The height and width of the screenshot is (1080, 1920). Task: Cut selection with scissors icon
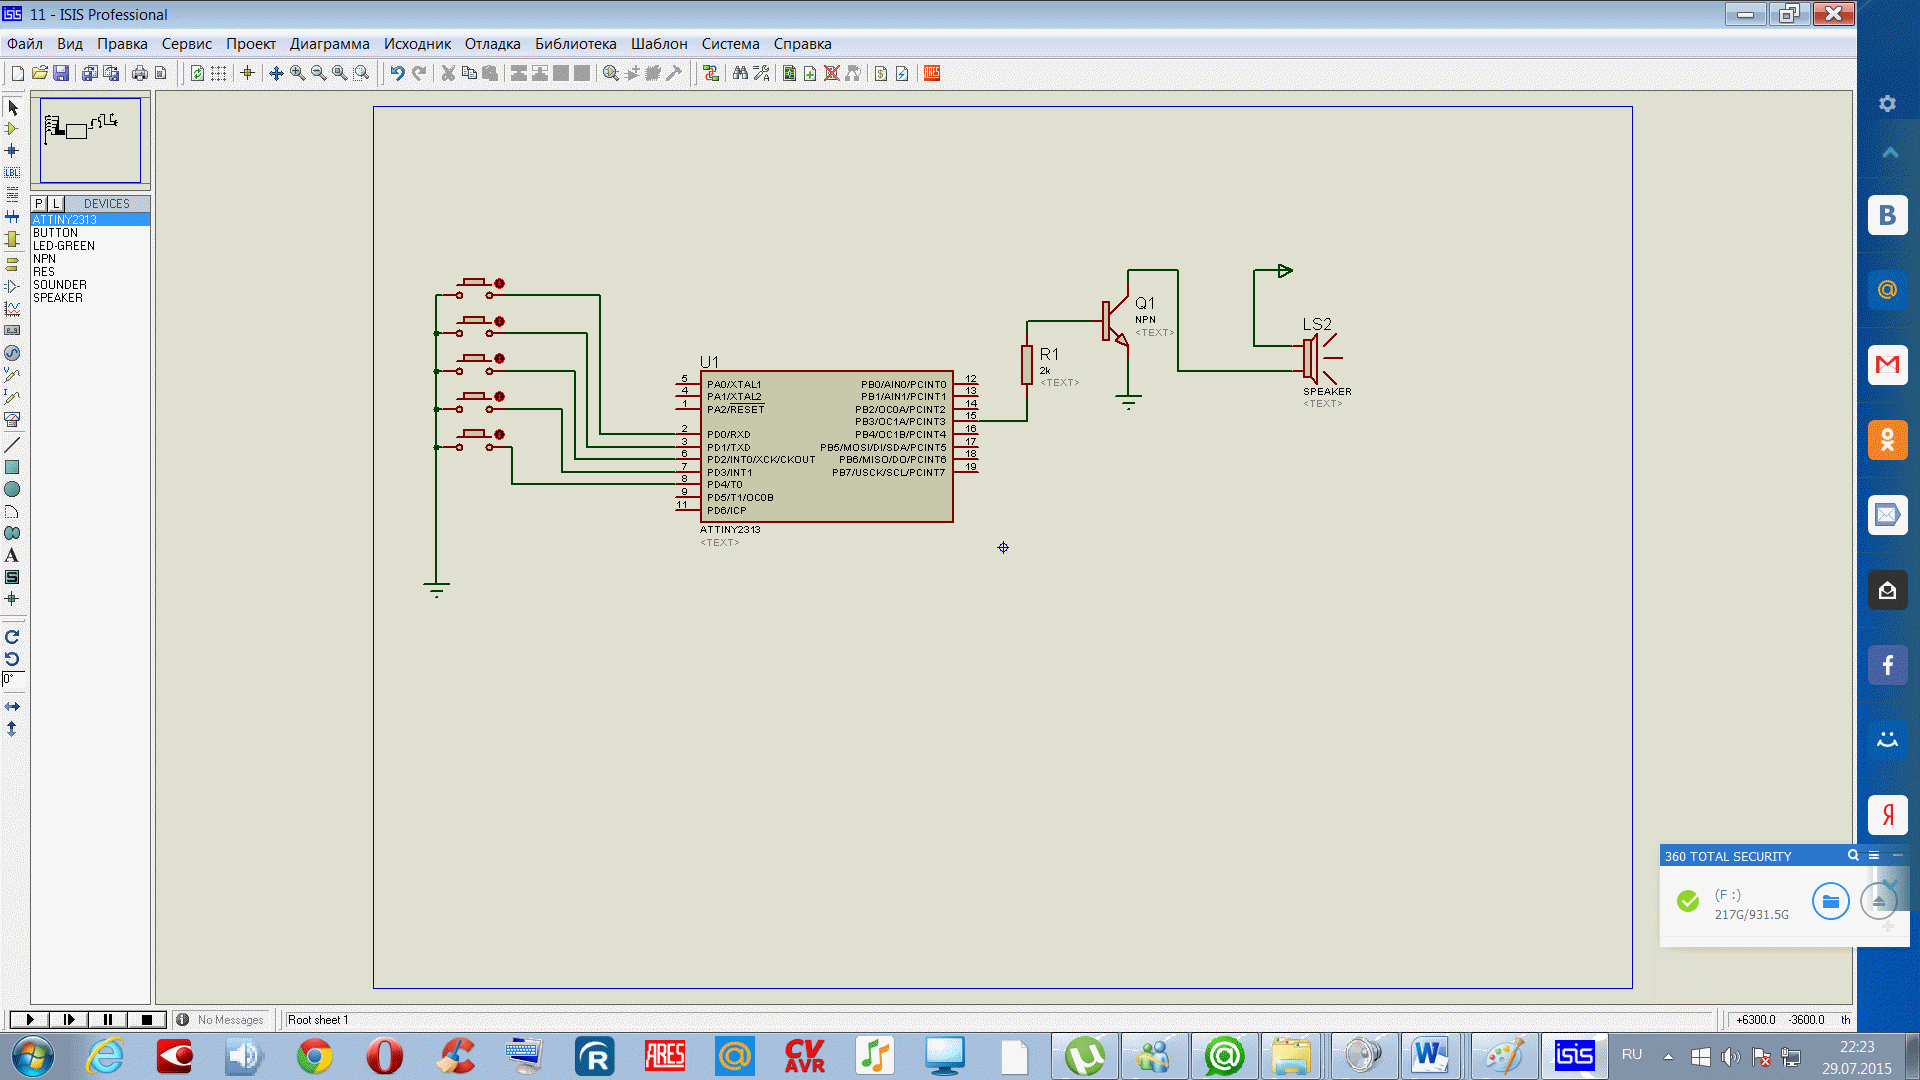448,73
